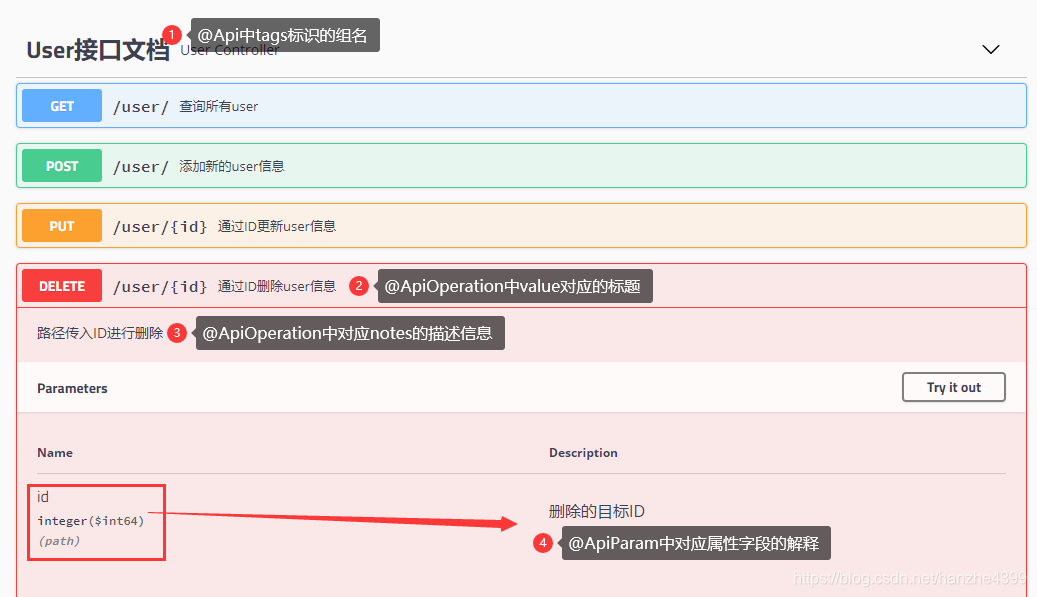The height and width of the screenshot is (597, 1037).
Task: Click the (path) parameter location text
Action: pos(59,541)
